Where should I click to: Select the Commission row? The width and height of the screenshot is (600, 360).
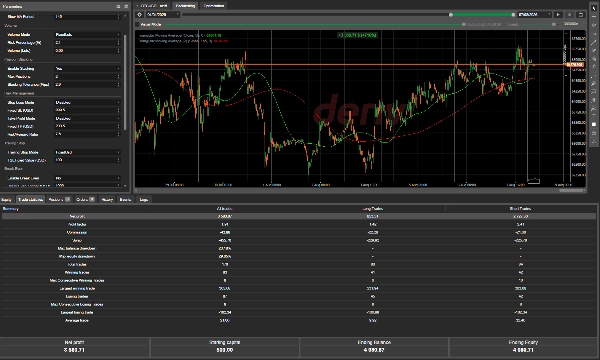point(299,233)
